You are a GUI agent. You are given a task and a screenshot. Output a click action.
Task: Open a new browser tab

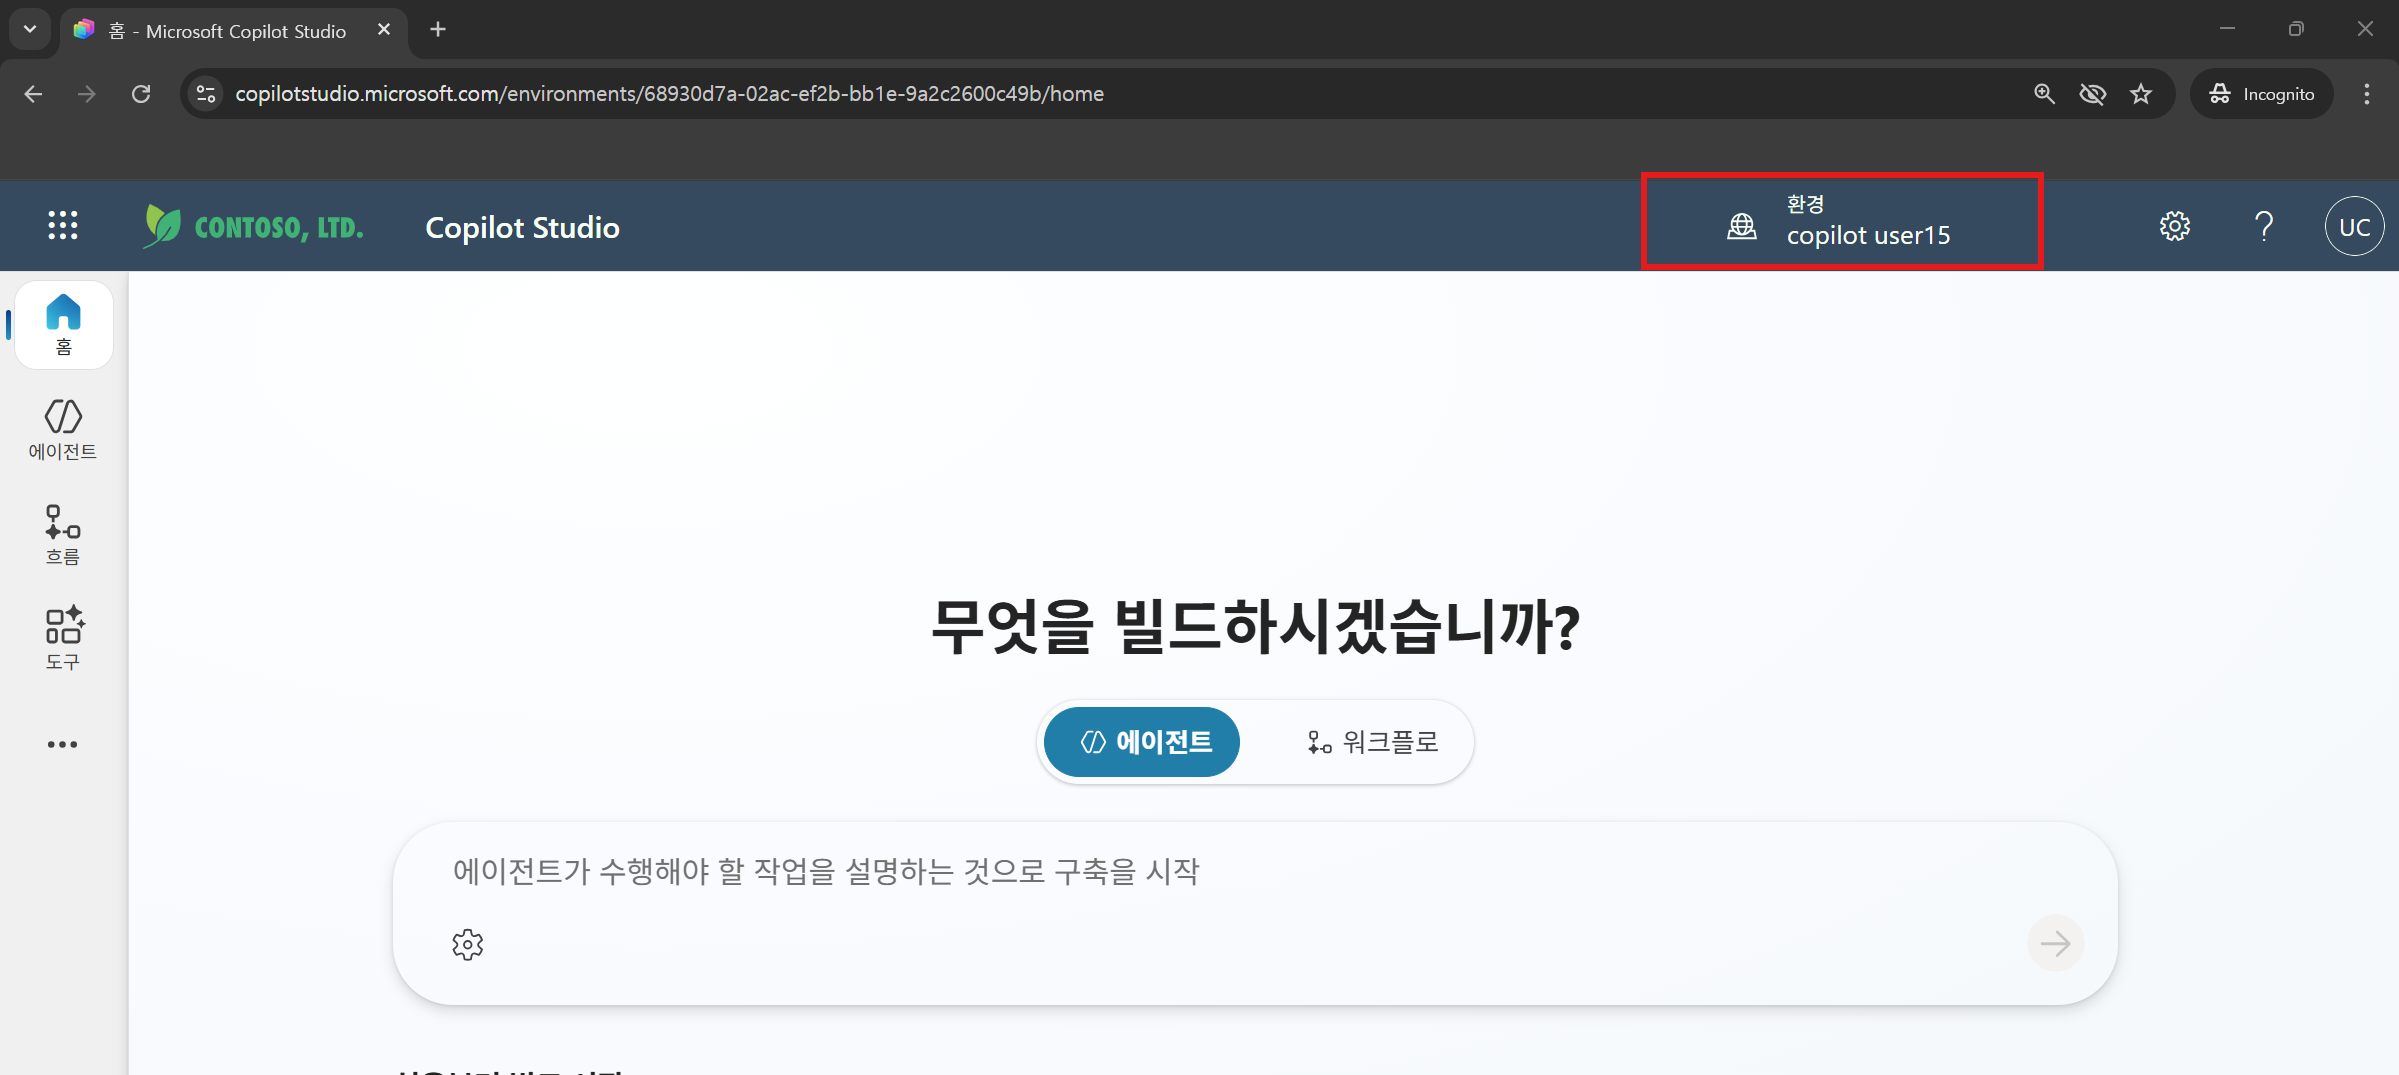438,30
